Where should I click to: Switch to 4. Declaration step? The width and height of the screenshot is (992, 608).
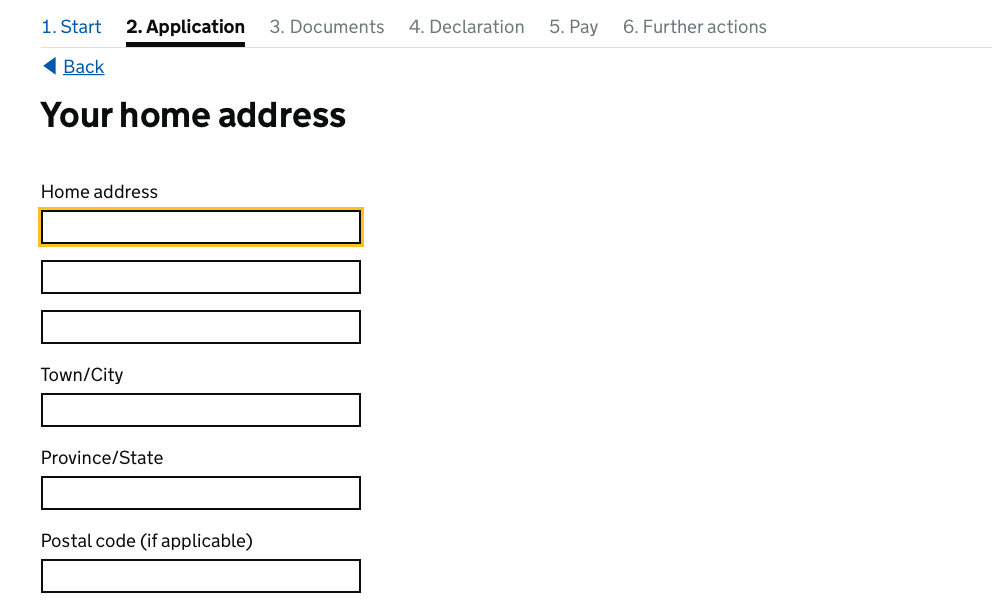tap(466, 27)
